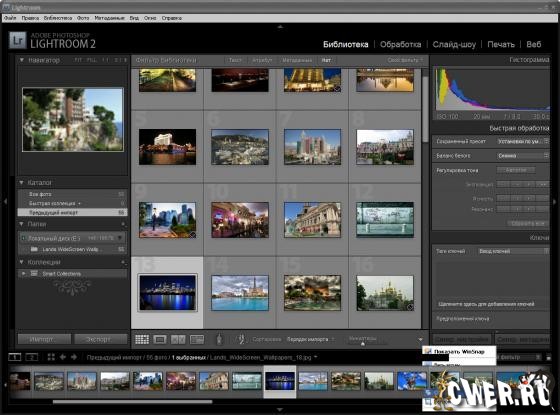Image resolution: width=560 pixels, height=415 pixels.
Task: Click Автотон auto tone button
Action: 516,170
